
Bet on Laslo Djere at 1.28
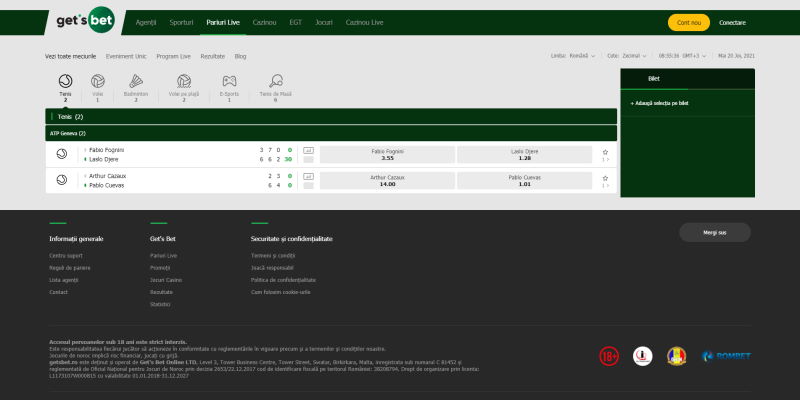tap(524, 155)
